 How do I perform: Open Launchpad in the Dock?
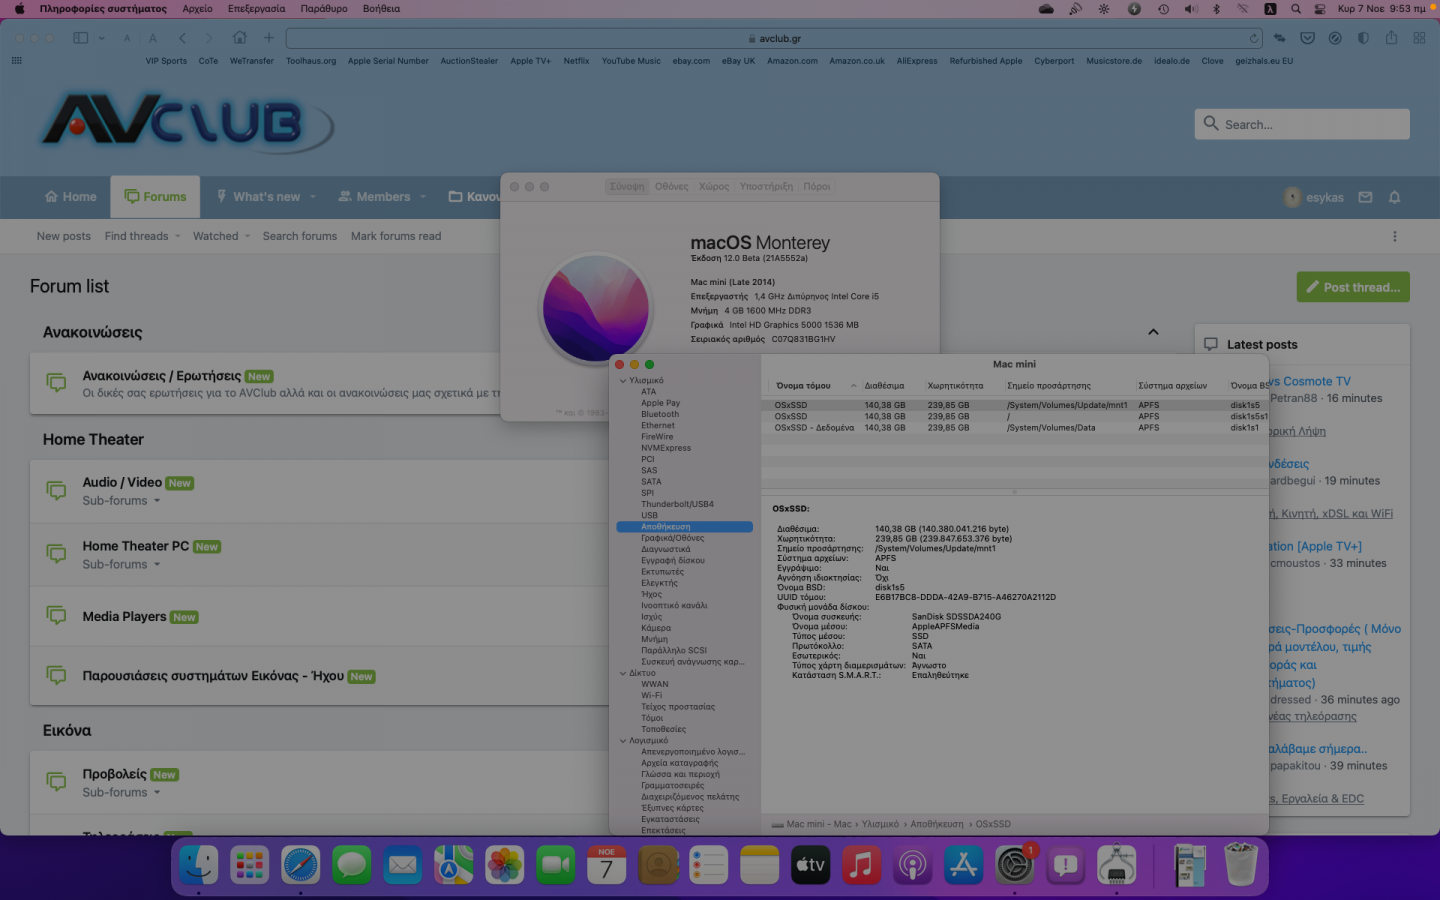coord(249,864)
